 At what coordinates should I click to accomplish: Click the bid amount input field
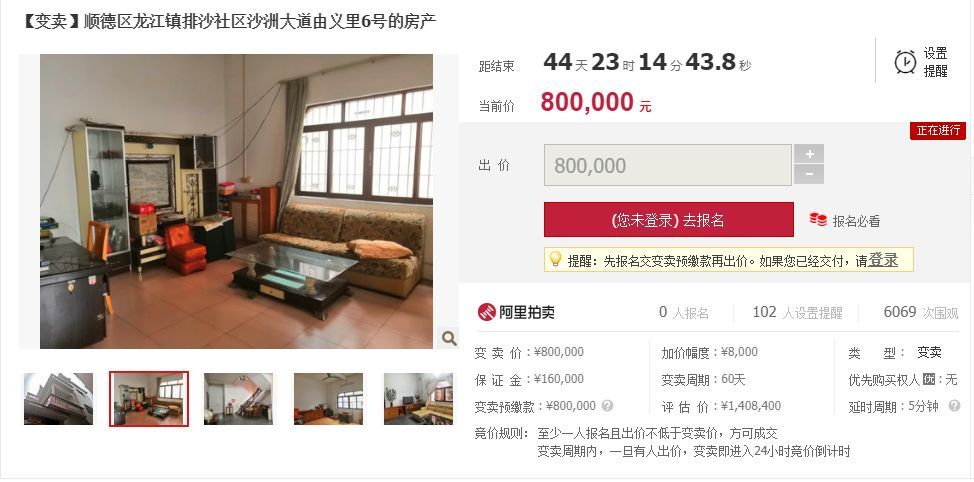tap(668, 165)
